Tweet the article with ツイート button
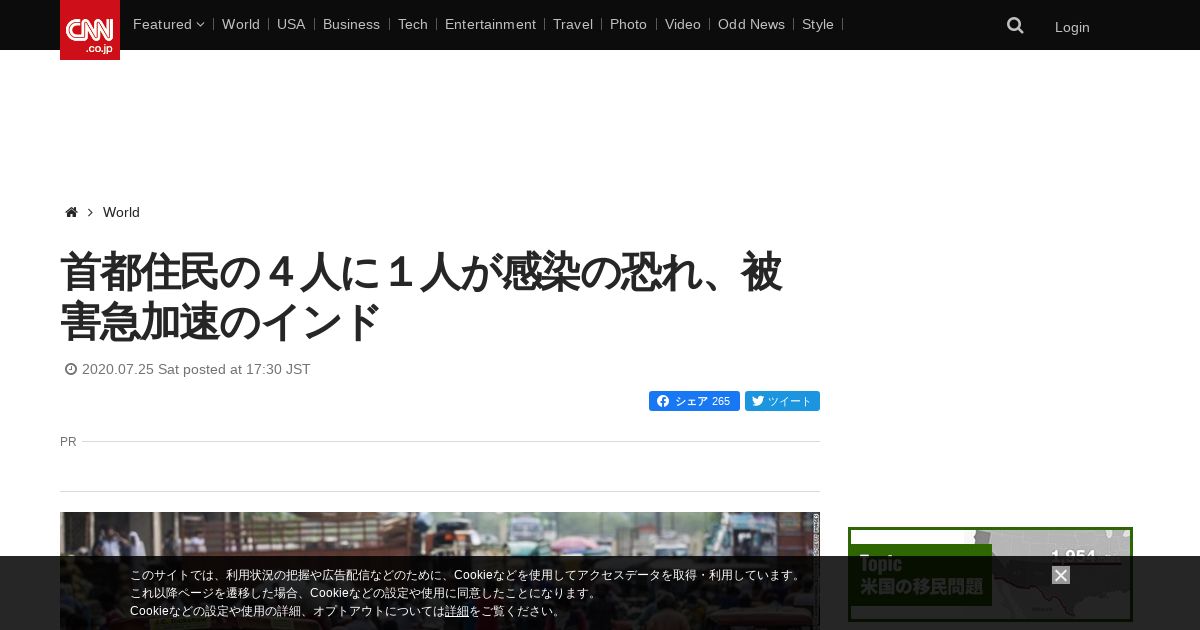The height and width of the screenshot is (630, 1200). tap(782, 401)
